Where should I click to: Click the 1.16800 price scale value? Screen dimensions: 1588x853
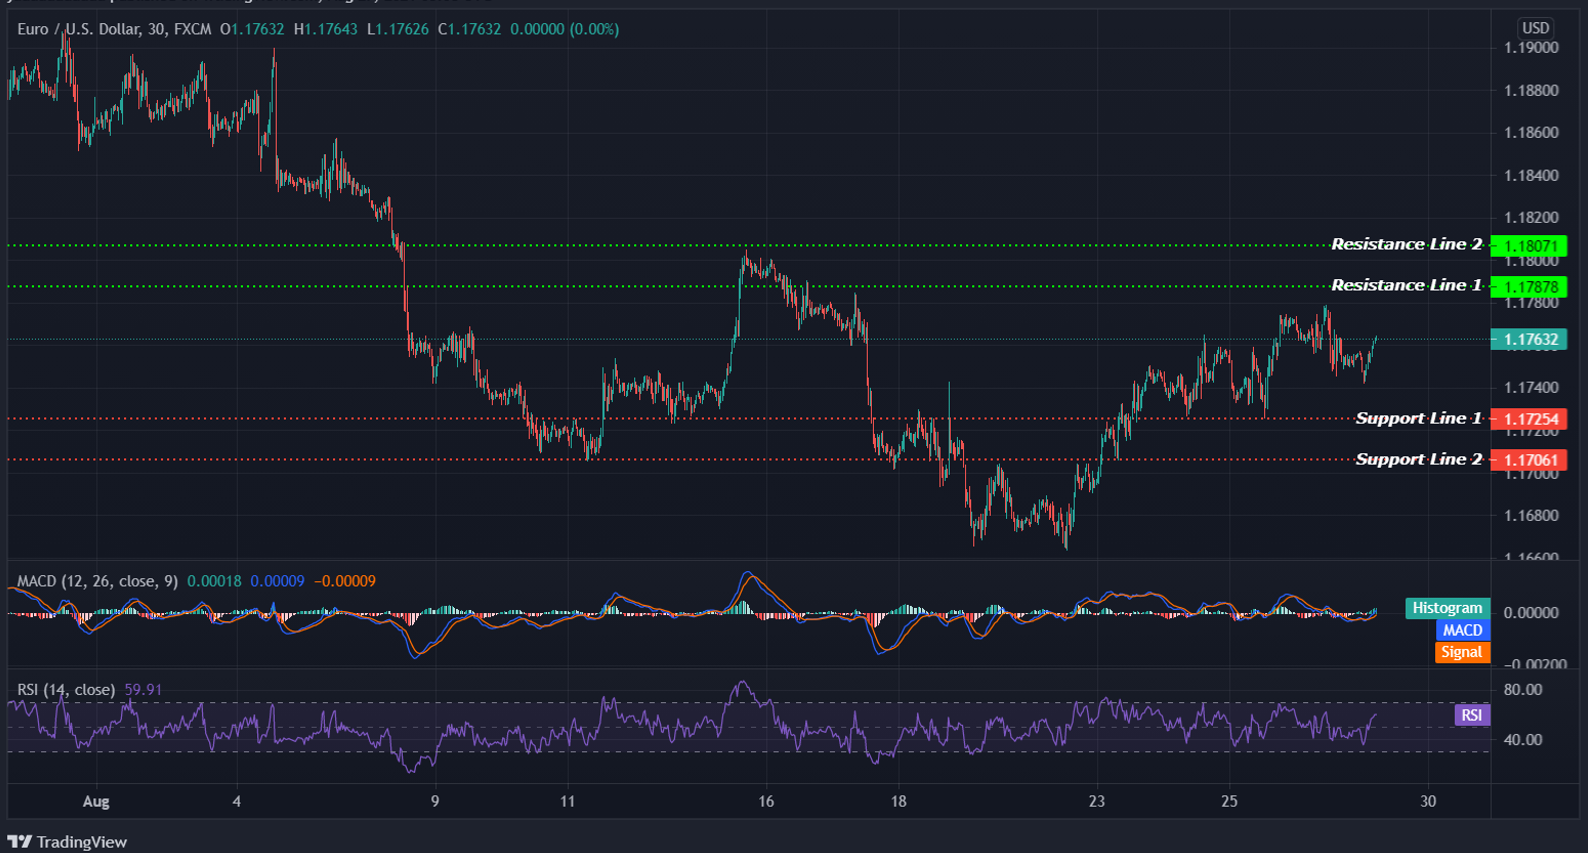pyautogui.click(x=1531, y=515)
